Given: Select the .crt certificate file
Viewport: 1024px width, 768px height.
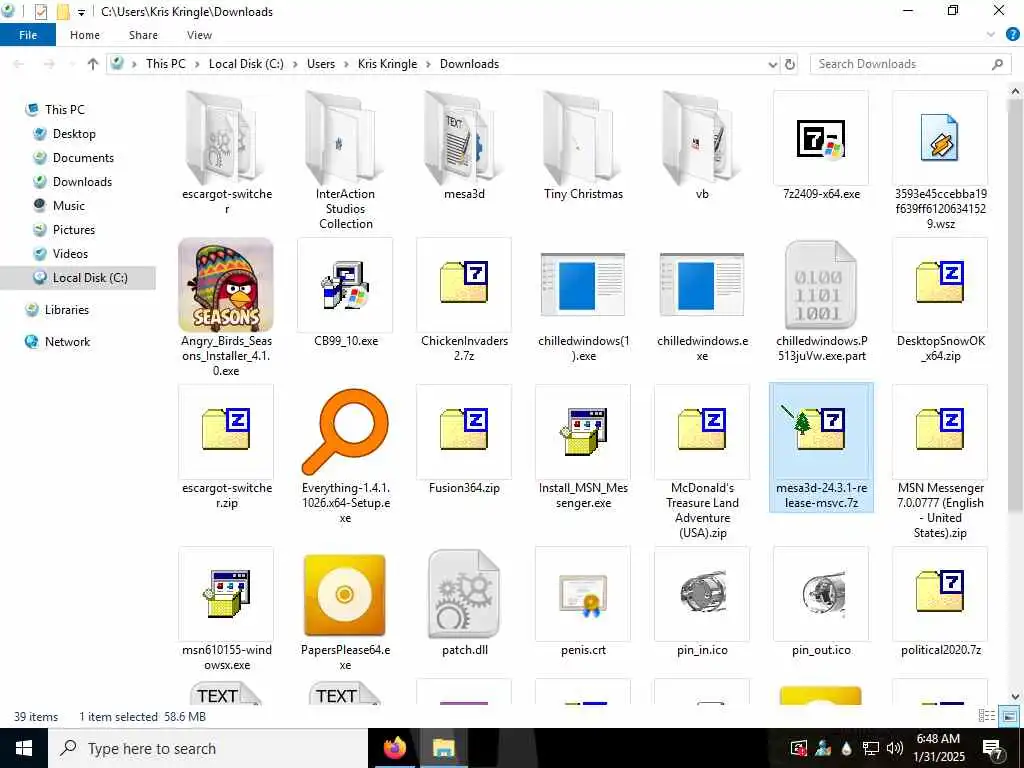Looking at the screenshot, I should pyautogui.click(x=583, y=602).
